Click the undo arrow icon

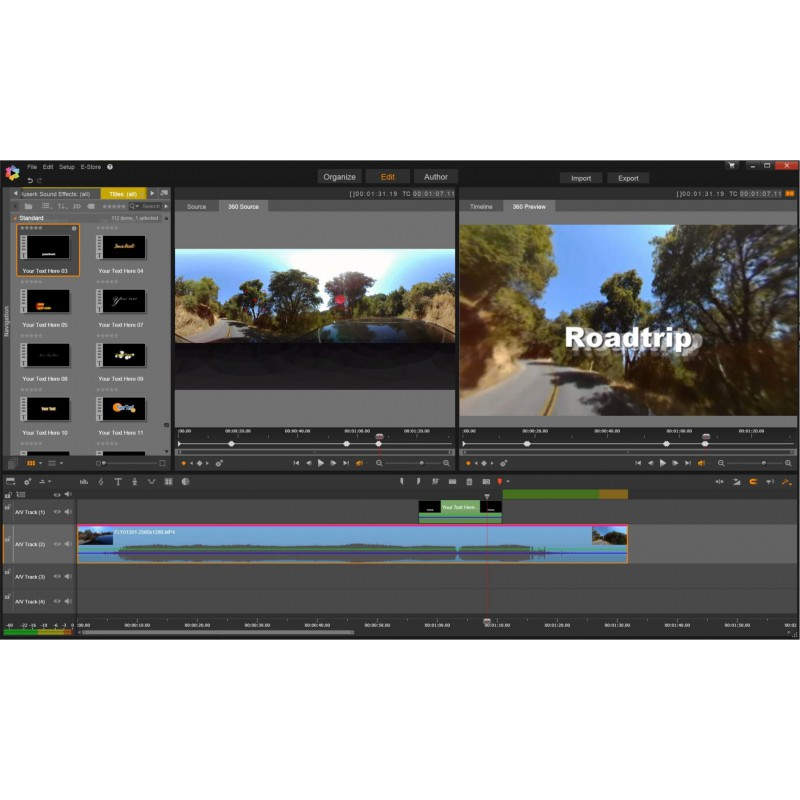coord(31,180)
